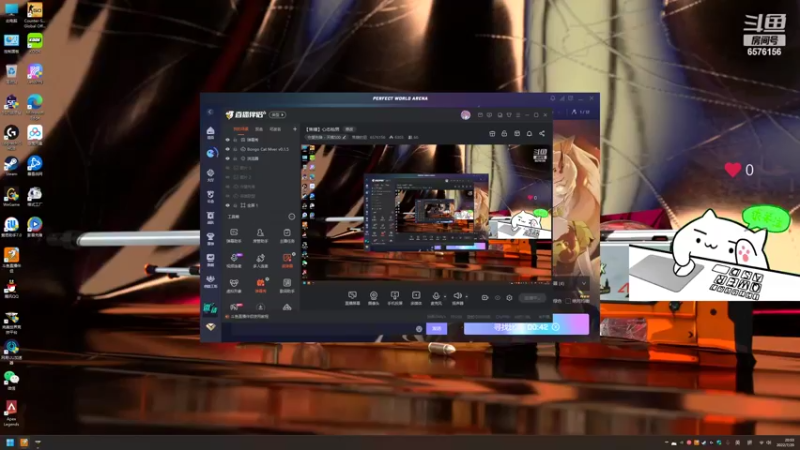
Task: Click the start streaming button below preview
Action: pyautogui.click(x=532, y=297)
